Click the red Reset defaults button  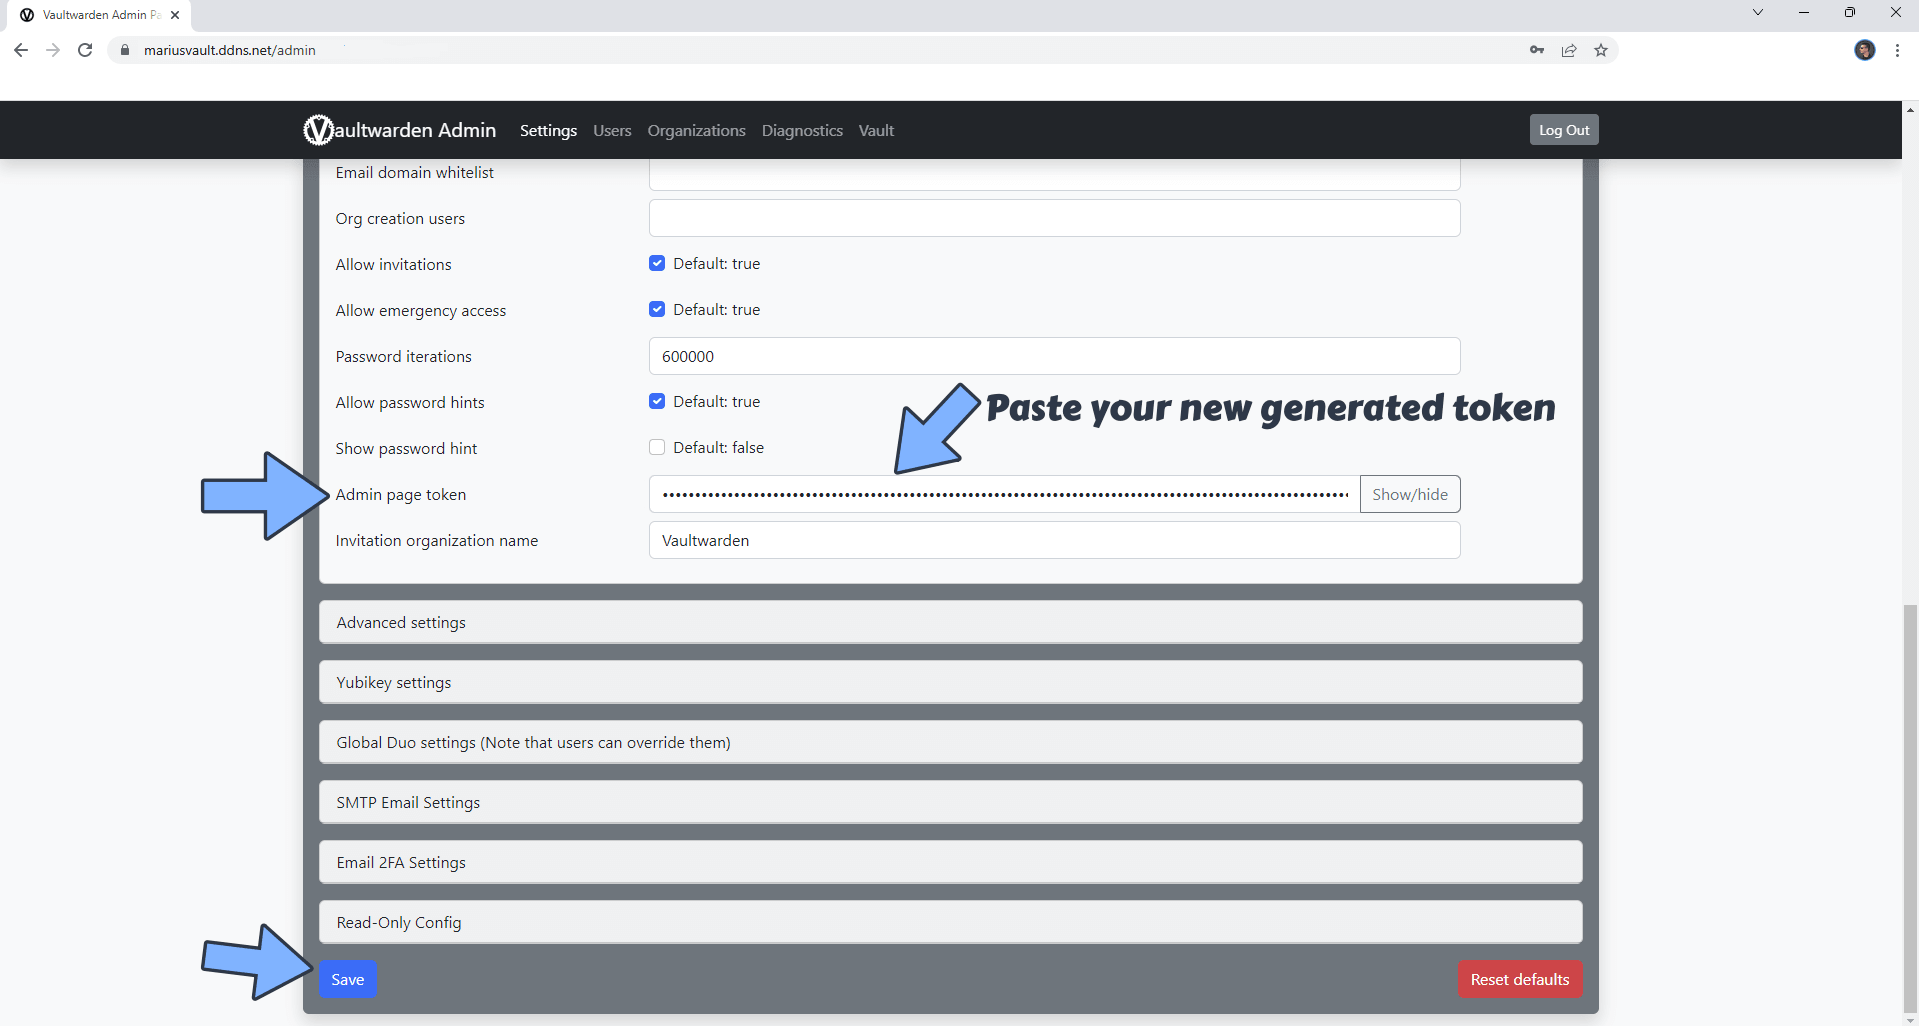pyautogui.click(x=1519, y=979)
